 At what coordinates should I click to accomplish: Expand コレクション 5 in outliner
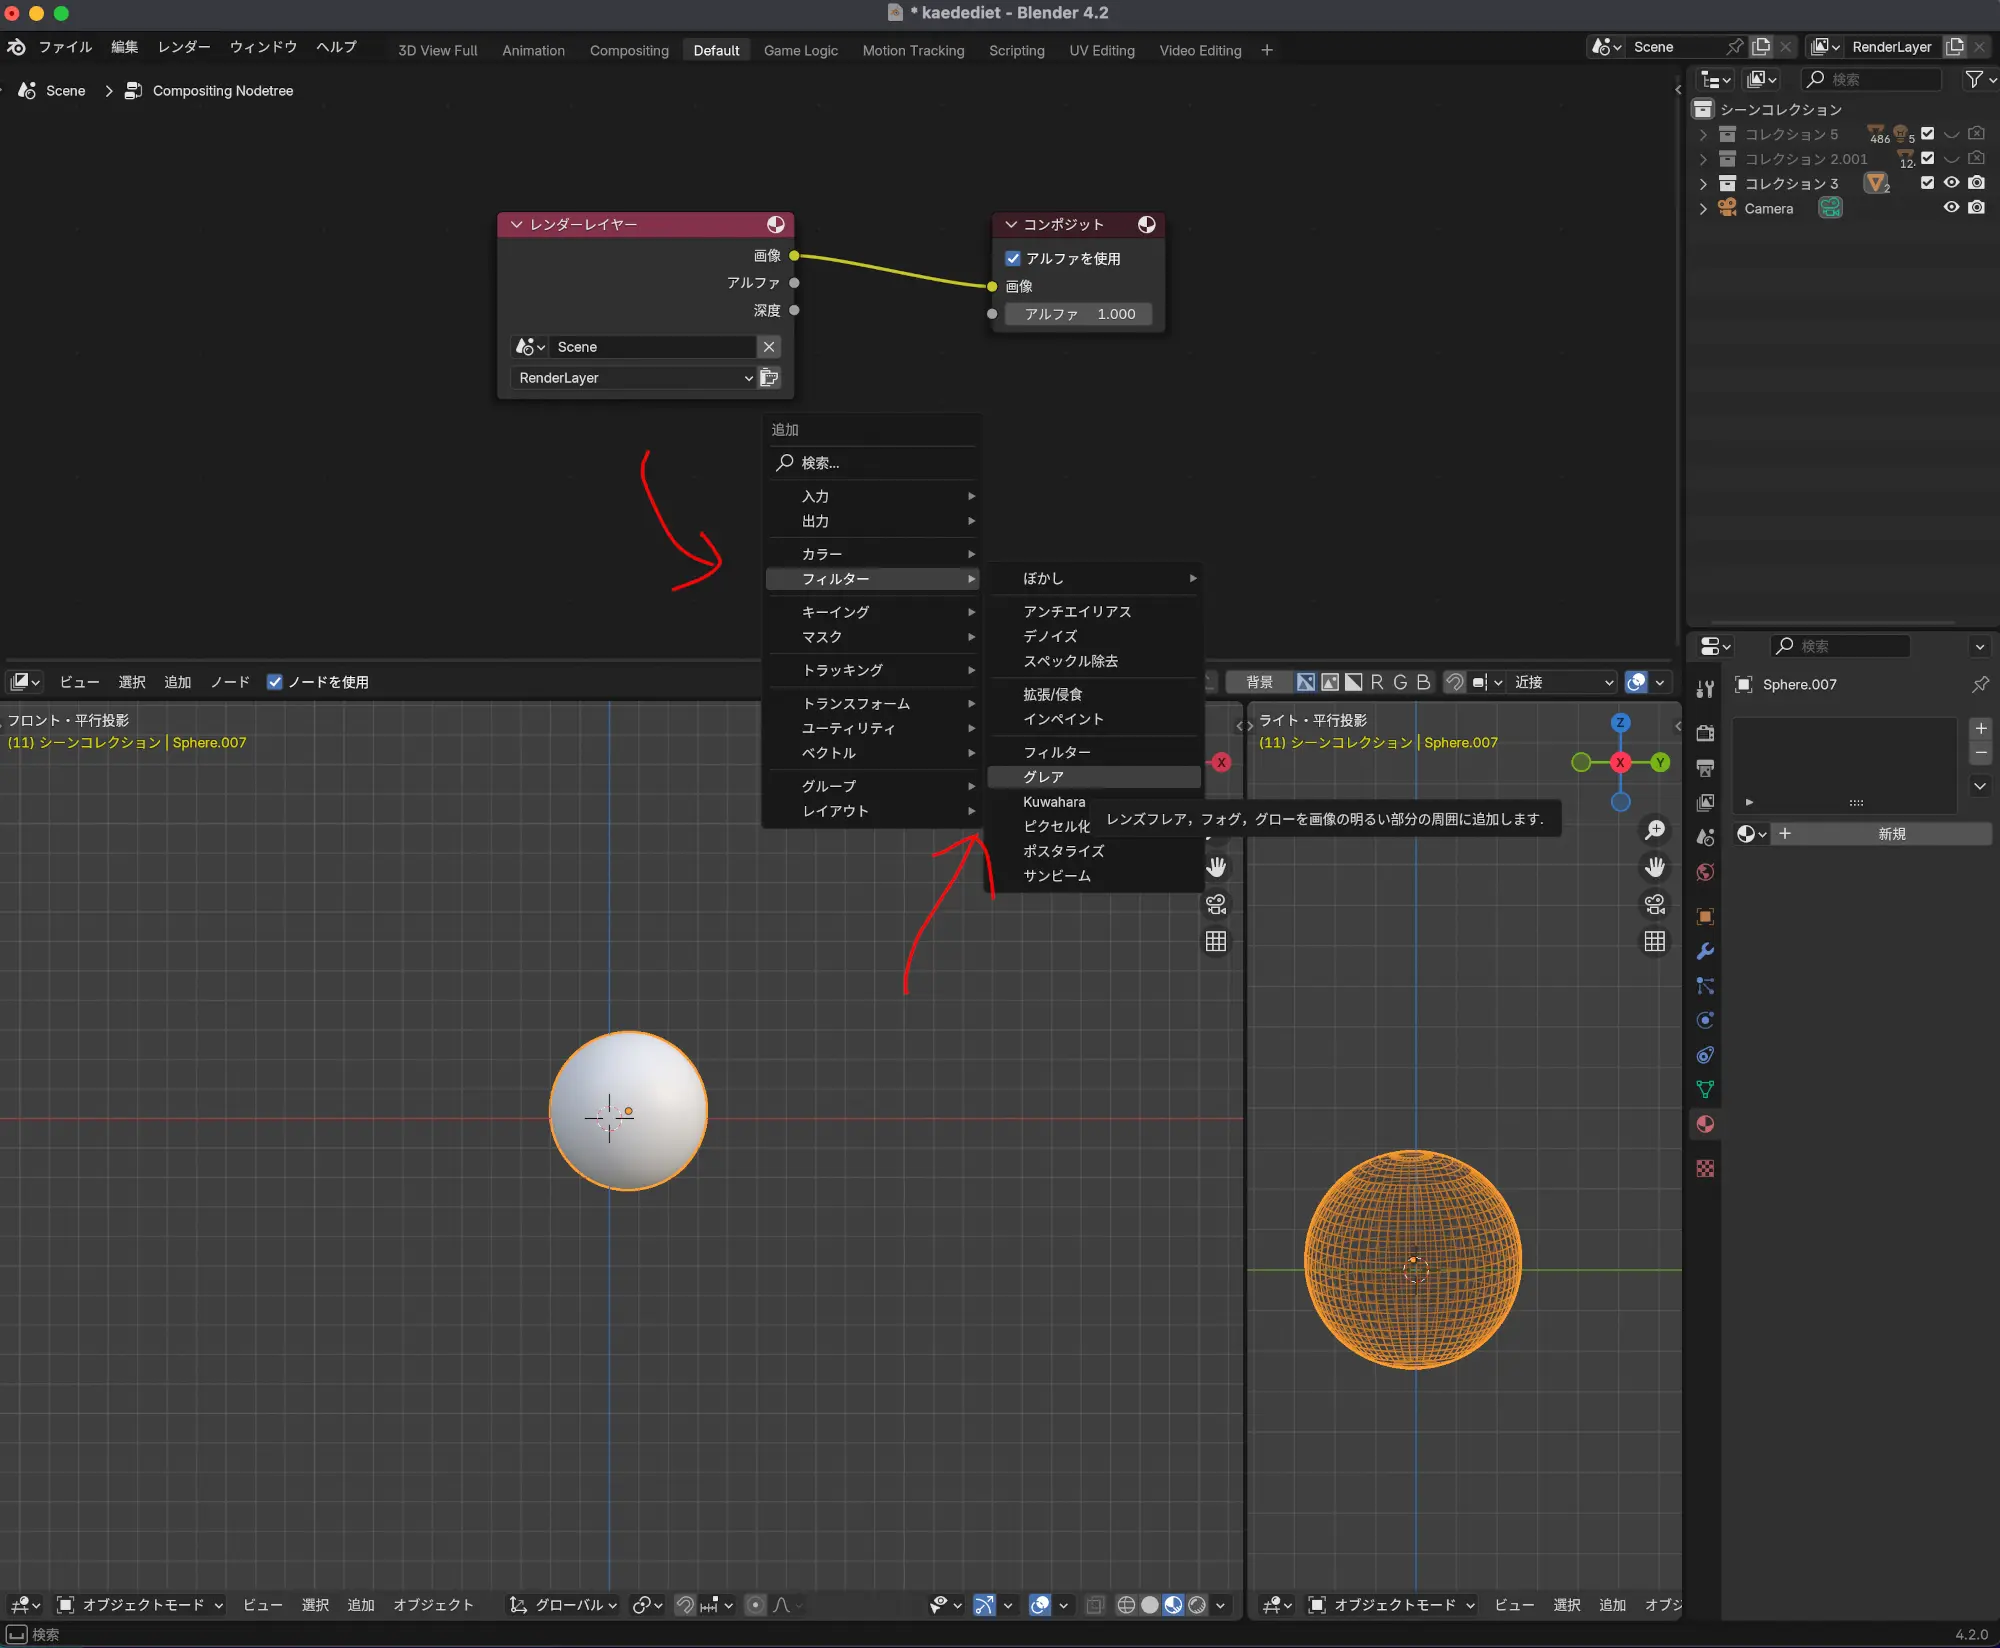(1703, 134)
